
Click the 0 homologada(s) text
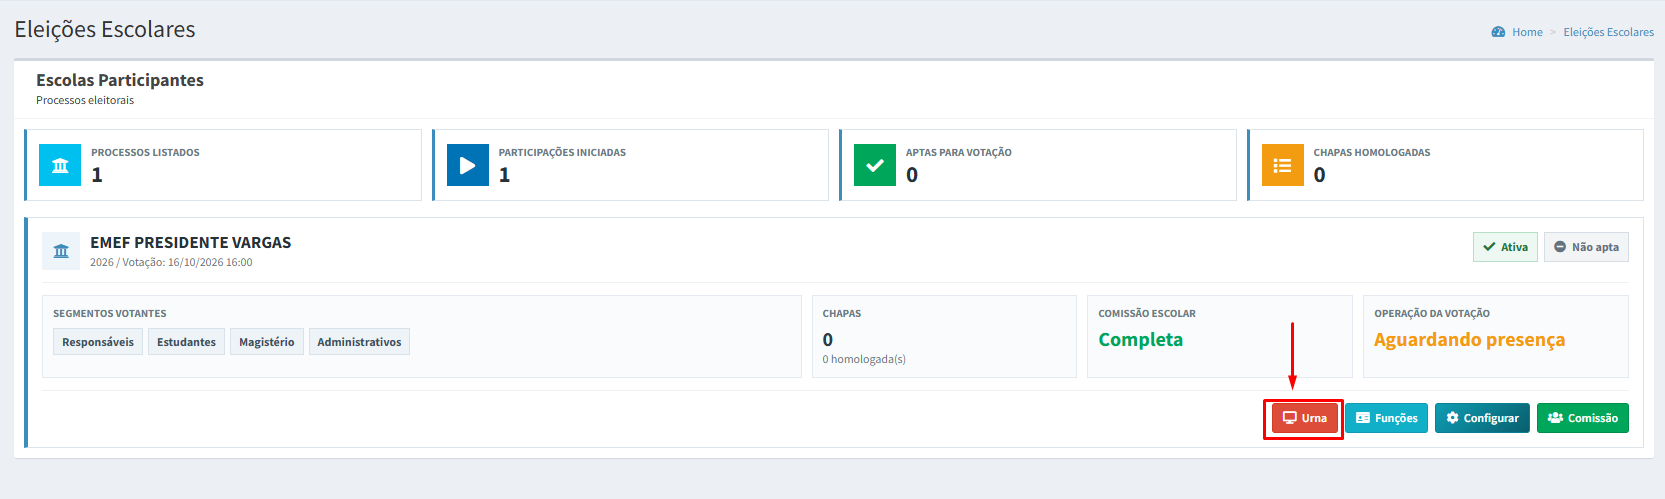point(864,359)
